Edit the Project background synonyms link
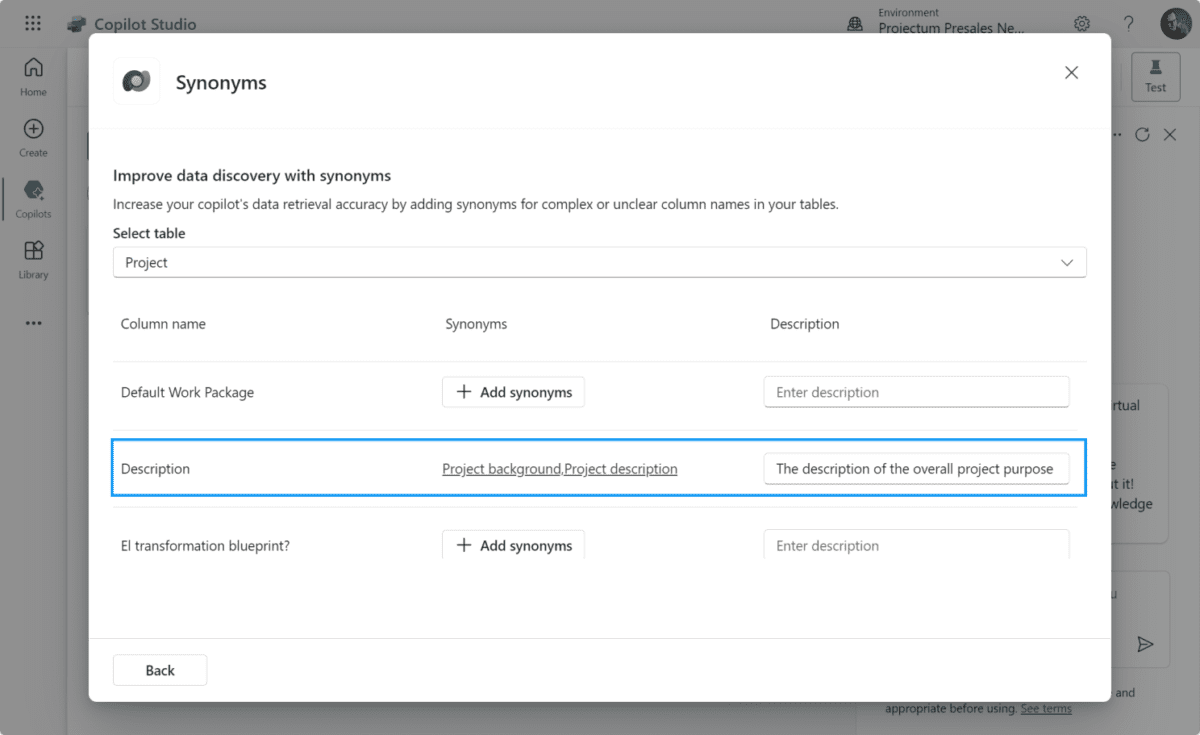Image resolution: width=1200 pixels, height=735 pixels. [560, 468]
